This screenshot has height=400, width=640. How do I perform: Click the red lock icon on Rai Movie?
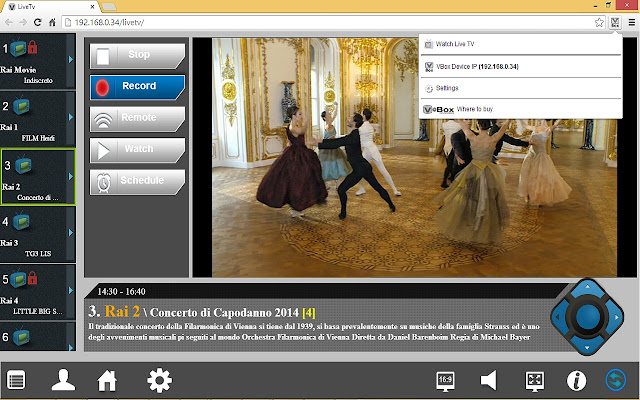tap(33, 48)
